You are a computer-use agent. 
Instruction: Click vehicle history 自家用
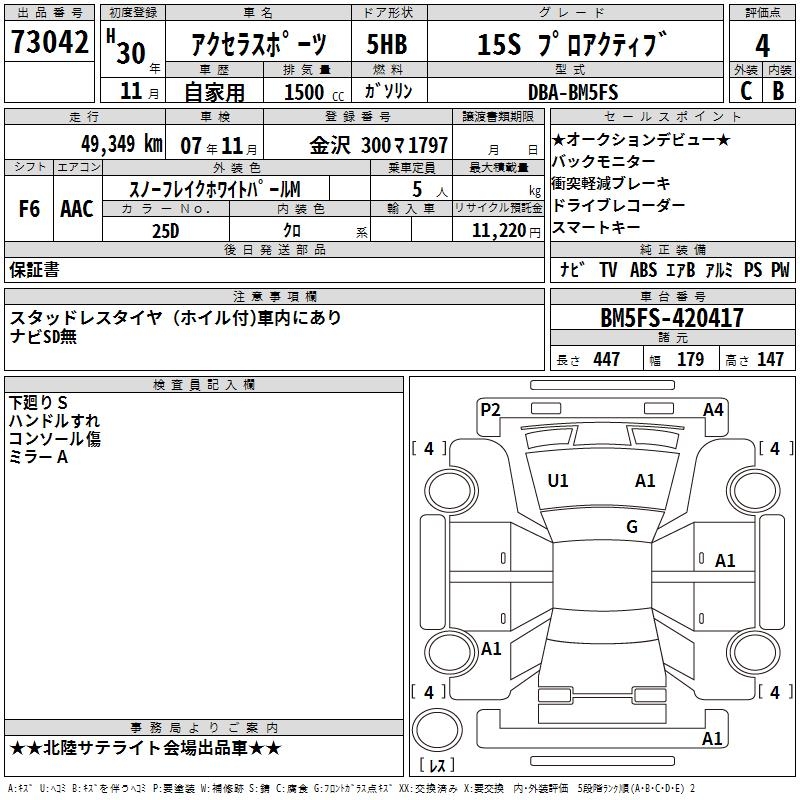pyautogui.click(x=214, y=92)
